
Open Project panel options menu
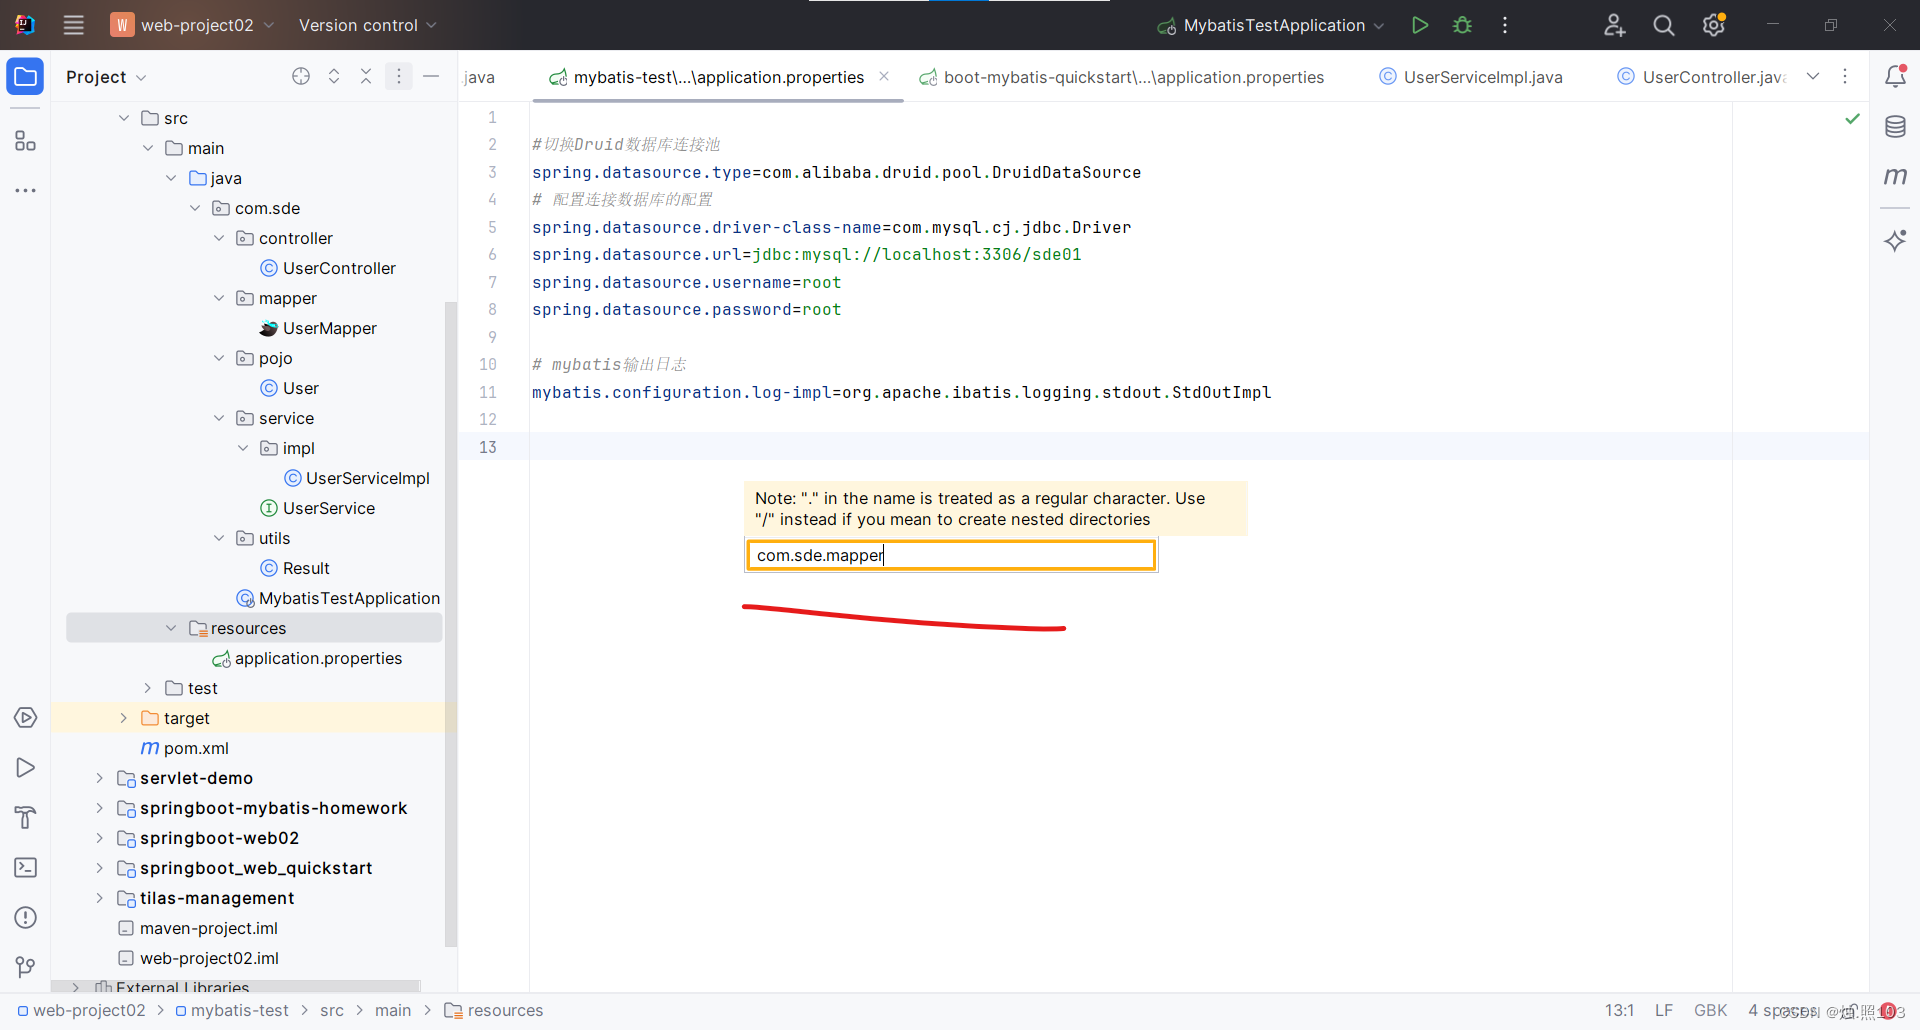pos(398,76)
